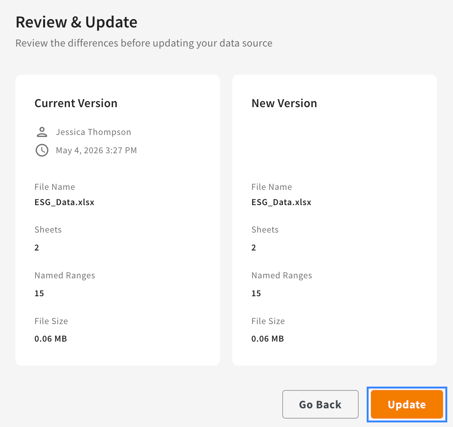Click the May 4, 2026 3:27 PM timestamp
This screenshot has height=427, width=453.
[x=96, y=150]
